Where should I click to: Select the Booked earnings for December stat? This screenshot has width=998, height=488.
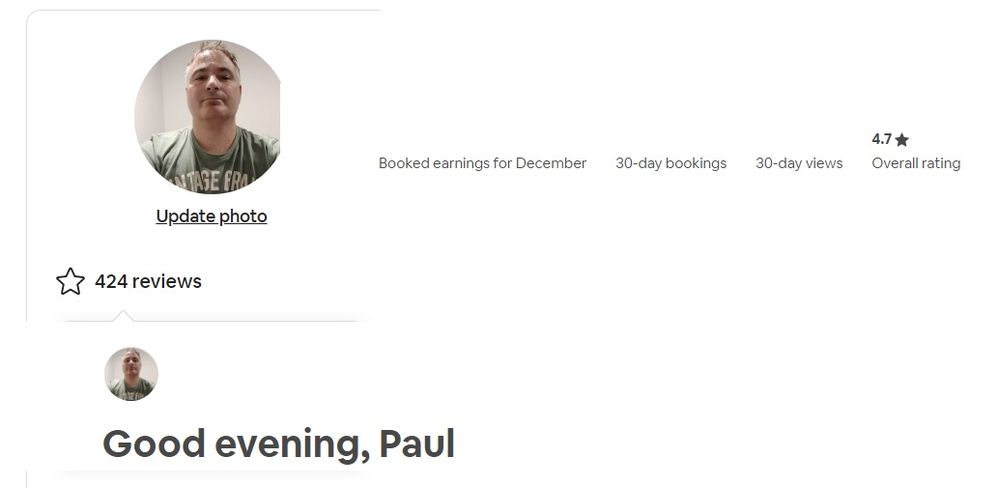tap(482, 163)
